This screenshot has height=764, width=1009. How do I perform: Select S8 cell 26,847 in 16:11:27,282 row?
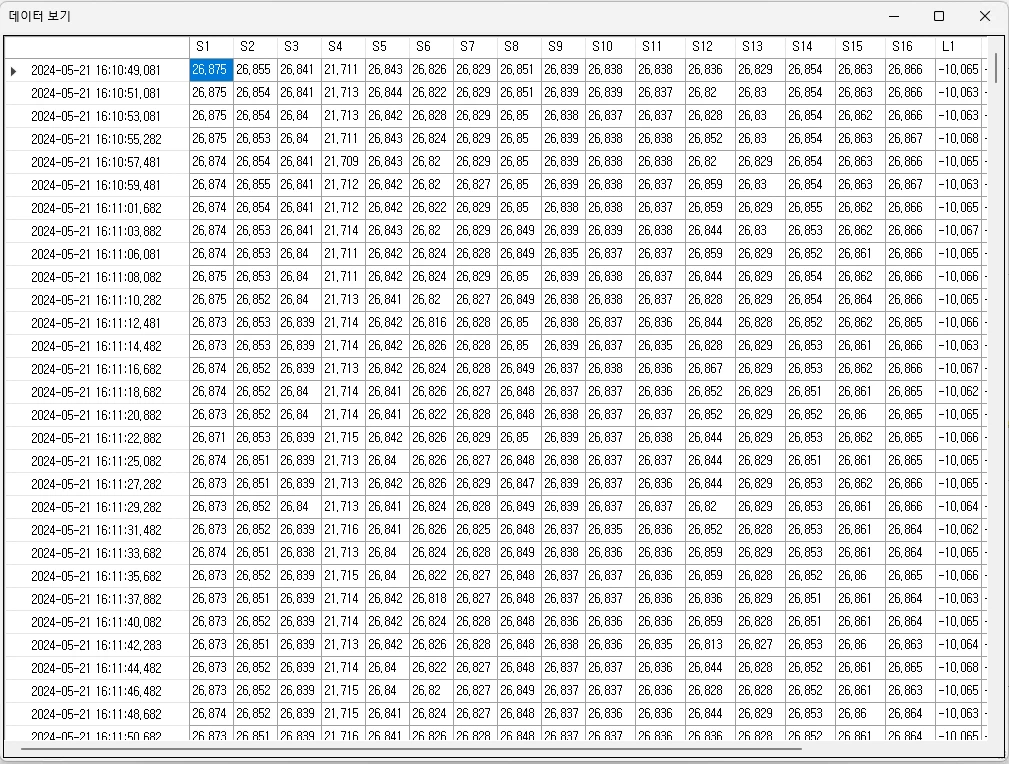pos(519,484)
